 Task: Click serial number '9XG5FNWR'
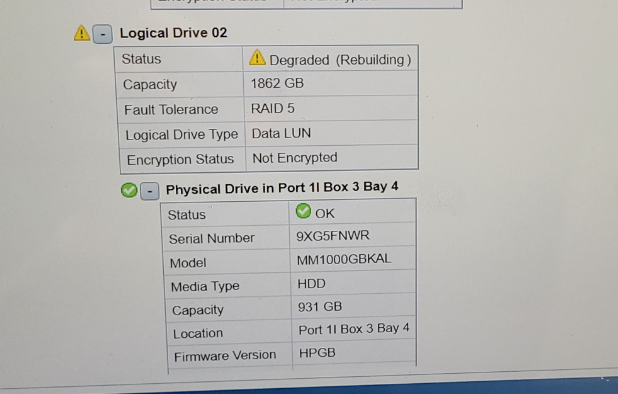[333, 236]
